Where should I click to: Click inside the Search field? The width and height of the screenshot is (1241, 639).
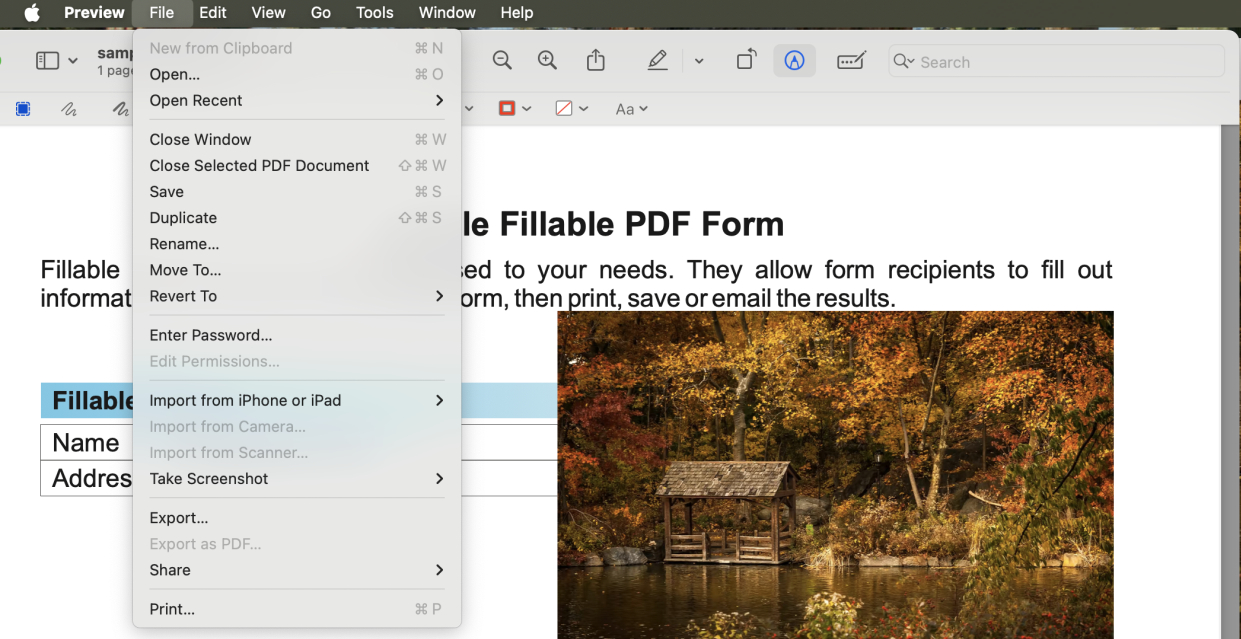(x=1056, y=61)
